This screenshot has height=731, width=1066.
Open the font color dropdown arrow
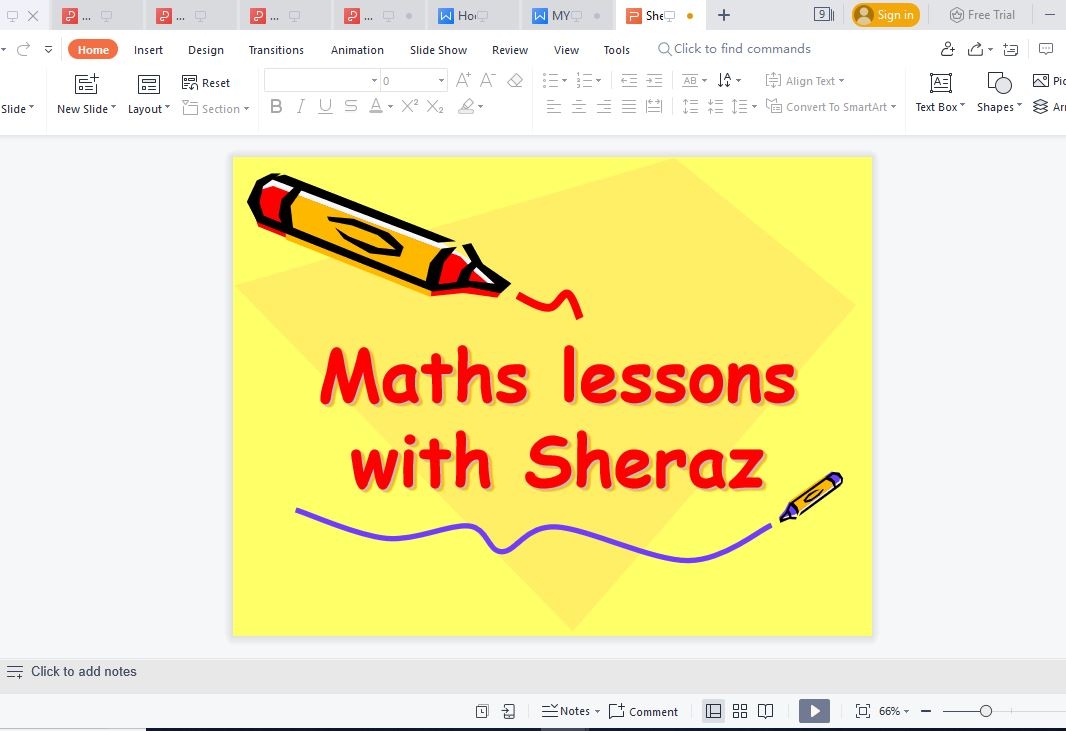click(390, 107)
